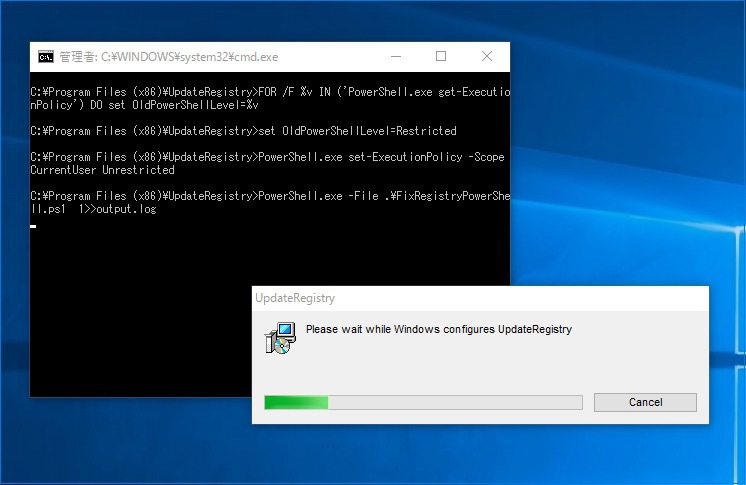Click the command prompt window title text

(169, 57)
